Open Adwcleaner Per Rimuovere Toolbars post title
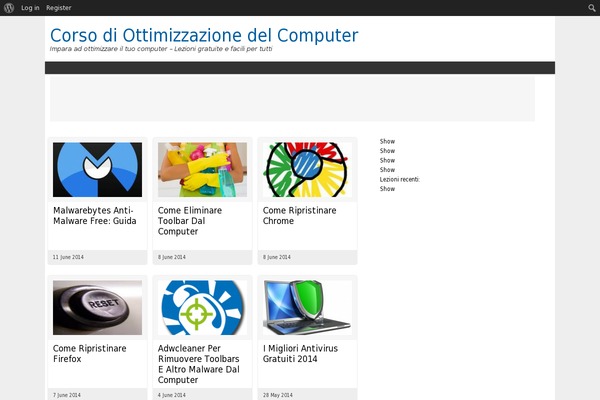The height and width of the screenshot is (400, 600). pyautogui.click(x=199, y=364)
